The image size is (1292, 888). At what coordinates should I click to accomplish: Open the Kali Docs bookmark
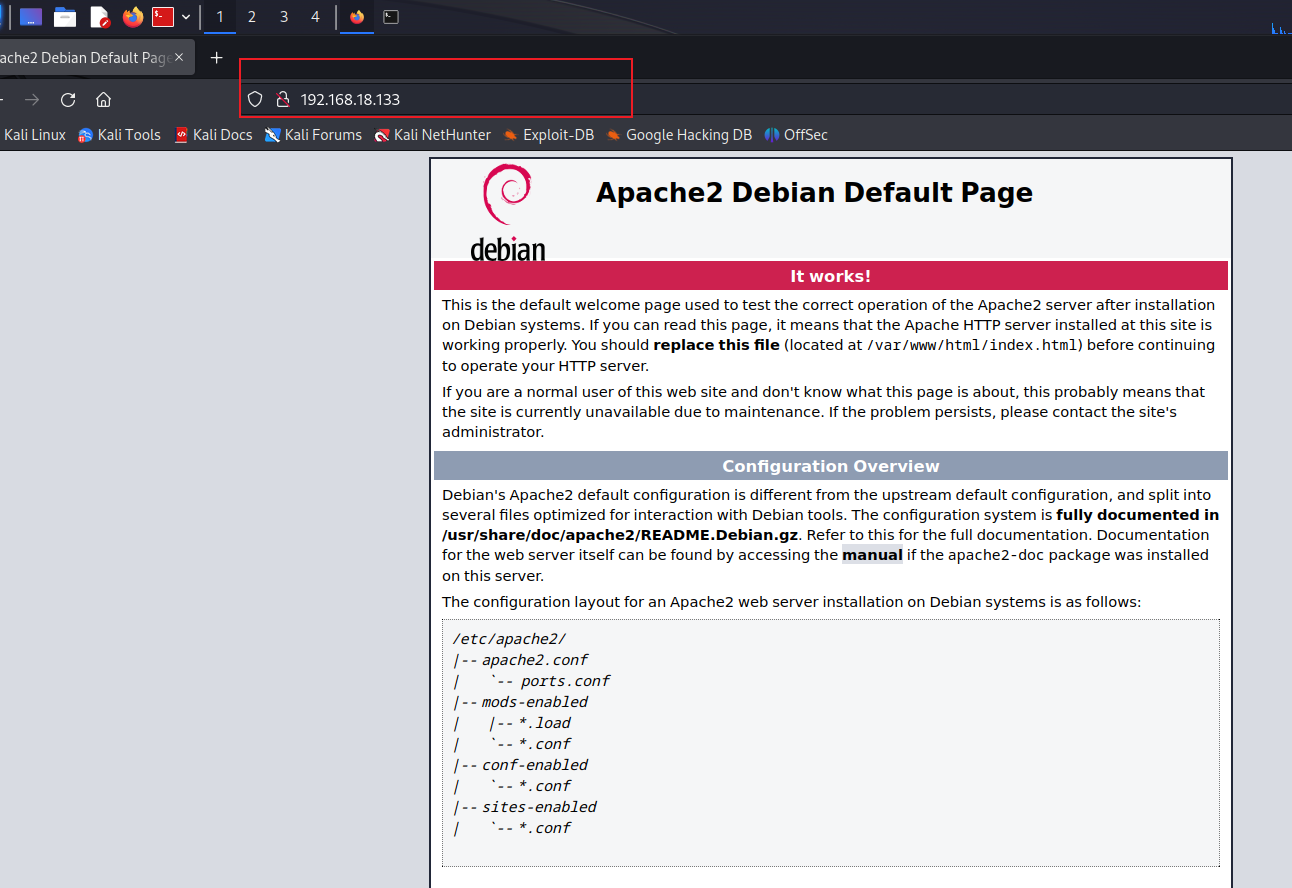click(x=213, y=135)
